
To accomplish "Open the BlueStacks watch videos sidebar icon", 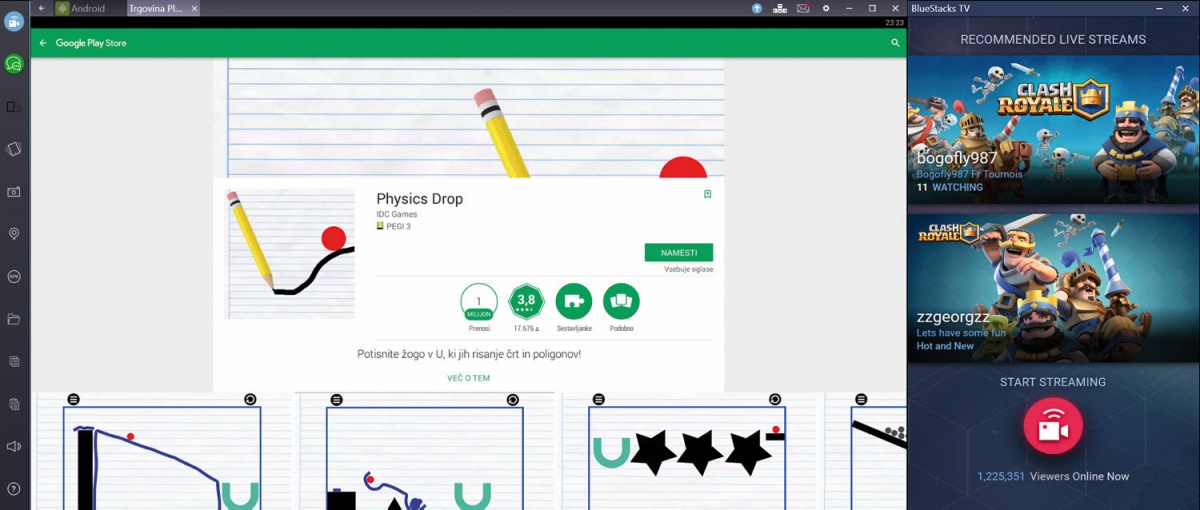I will click(x=14, y=21).
